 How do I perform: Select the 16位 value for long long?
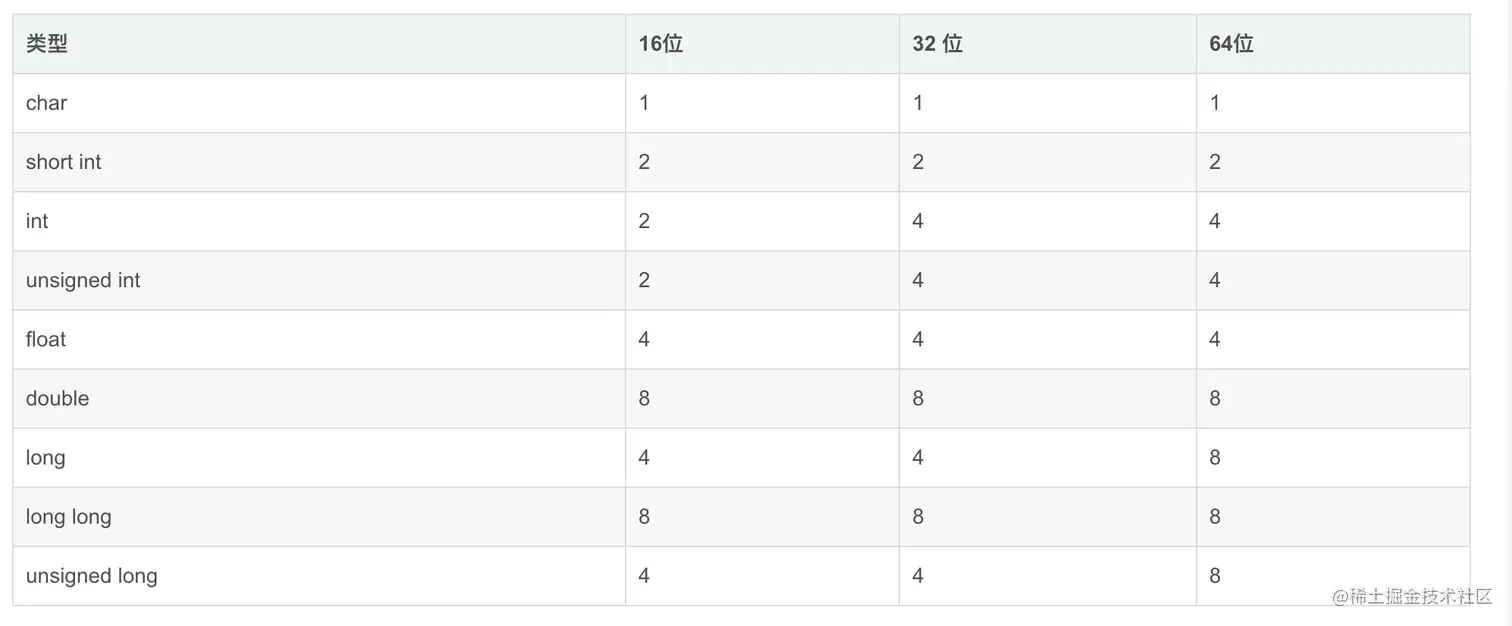(644, 516)
